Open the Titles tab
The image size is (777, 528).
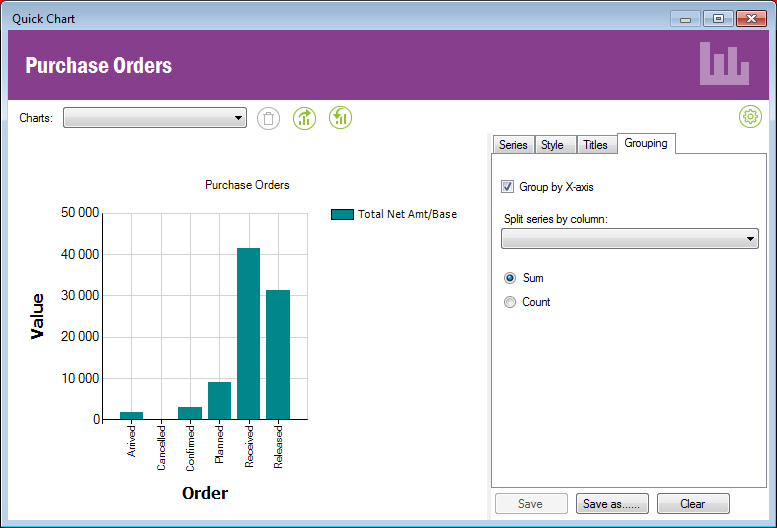point(595,145)
